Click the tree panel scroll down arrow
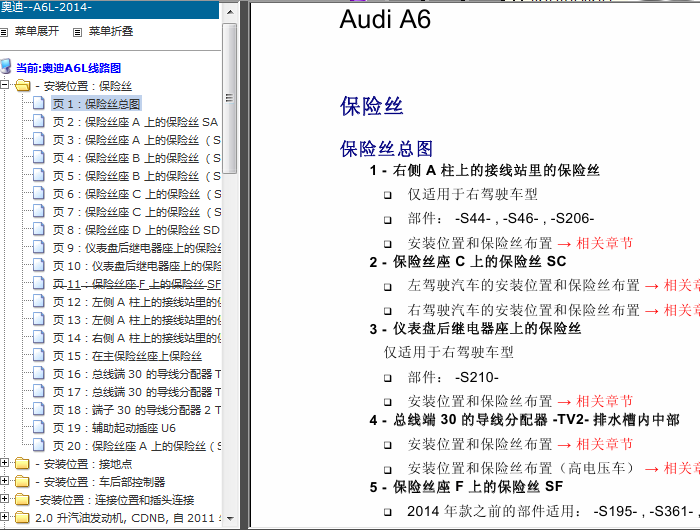The height and width of the screenshot is (530, 700). coord(230,518)
